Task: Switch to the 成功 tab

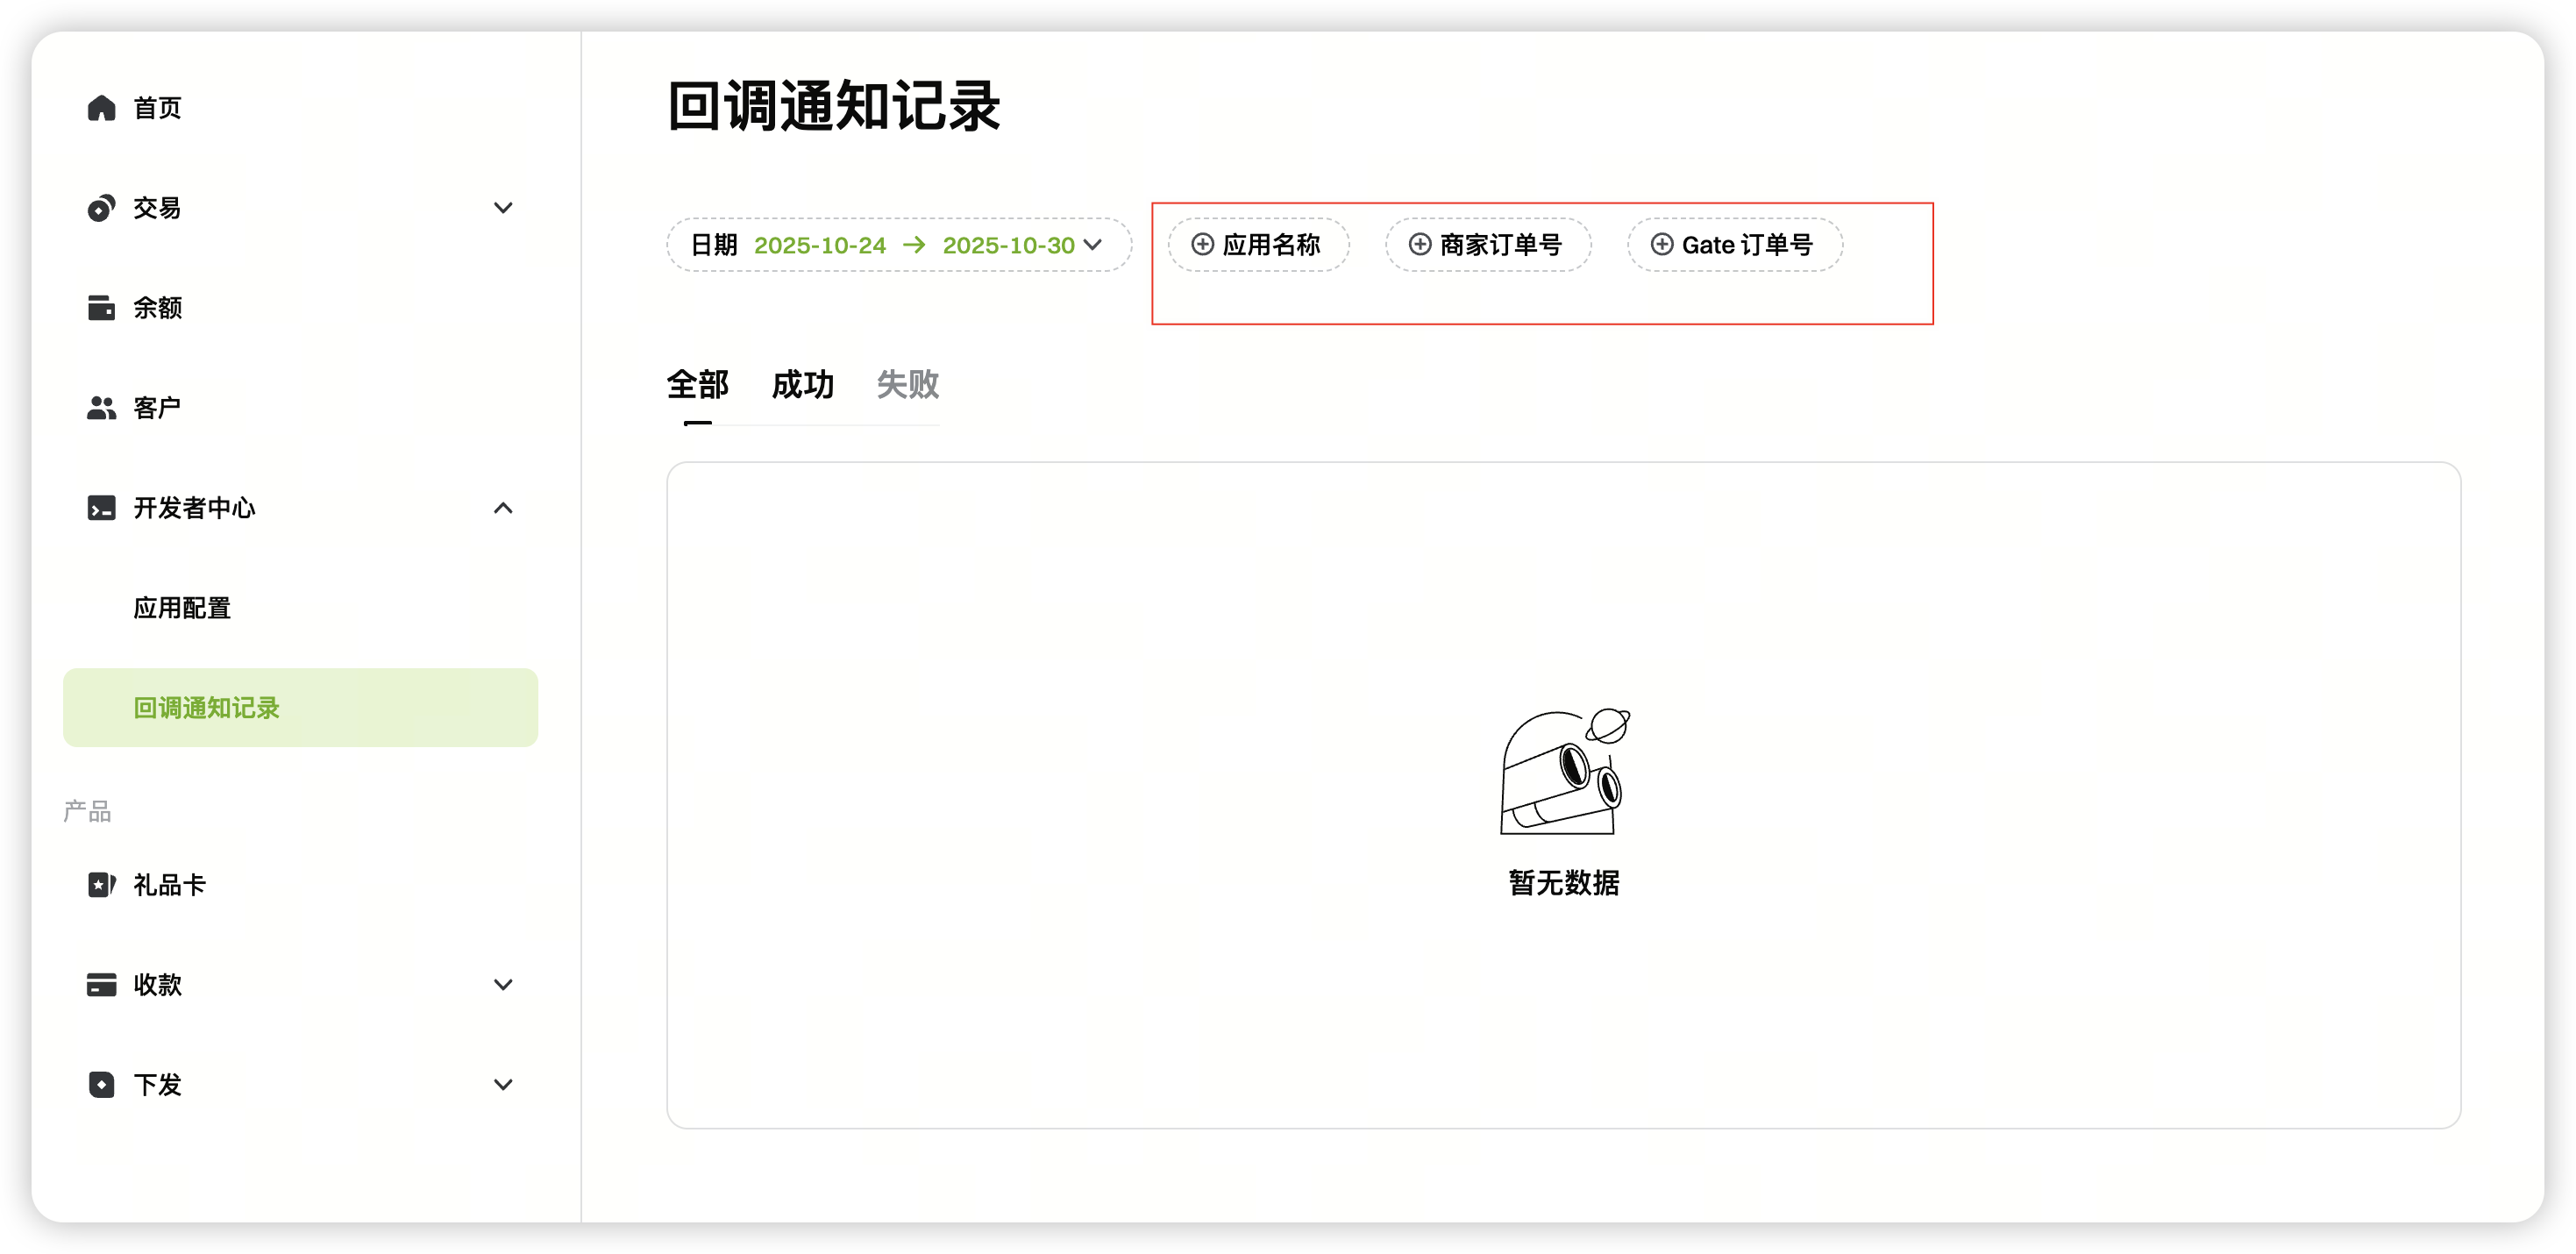Action: tap(802, 385)
